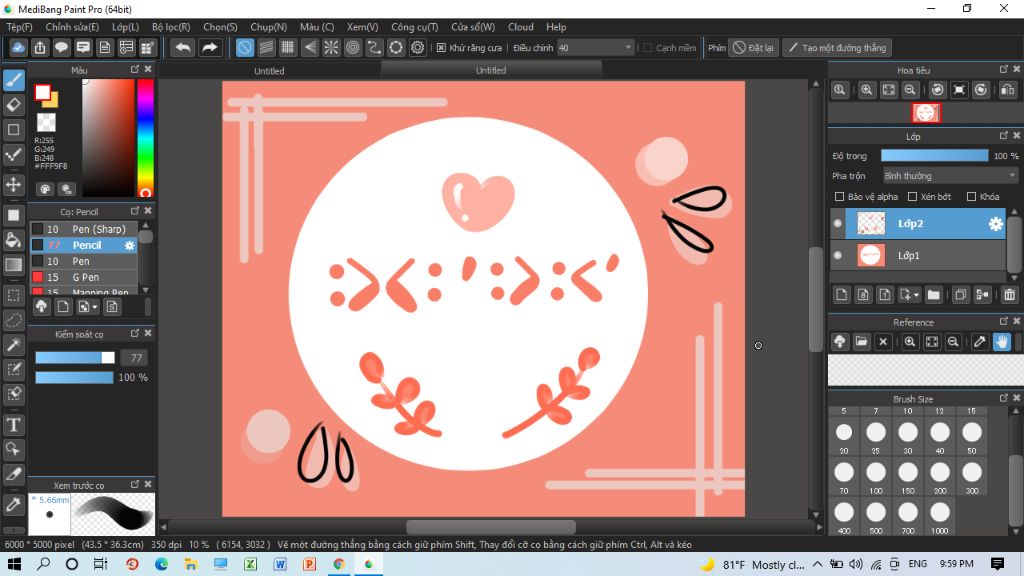Select the Text tool

tap(14, 424)
